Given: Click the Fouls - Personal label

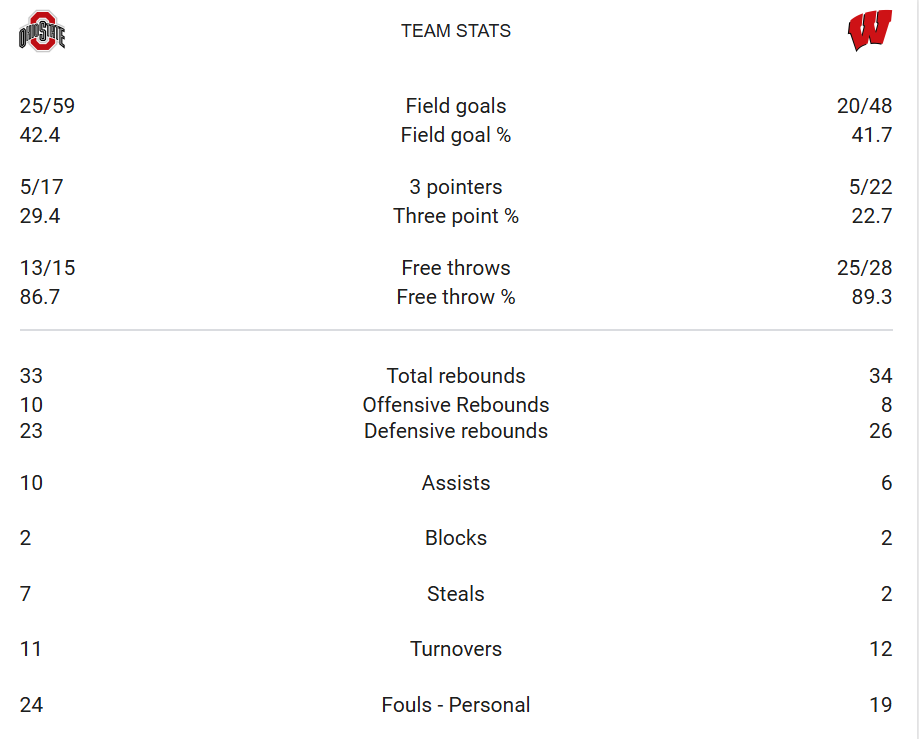Looking at the screenshot, I should click(x=456, y=704).
